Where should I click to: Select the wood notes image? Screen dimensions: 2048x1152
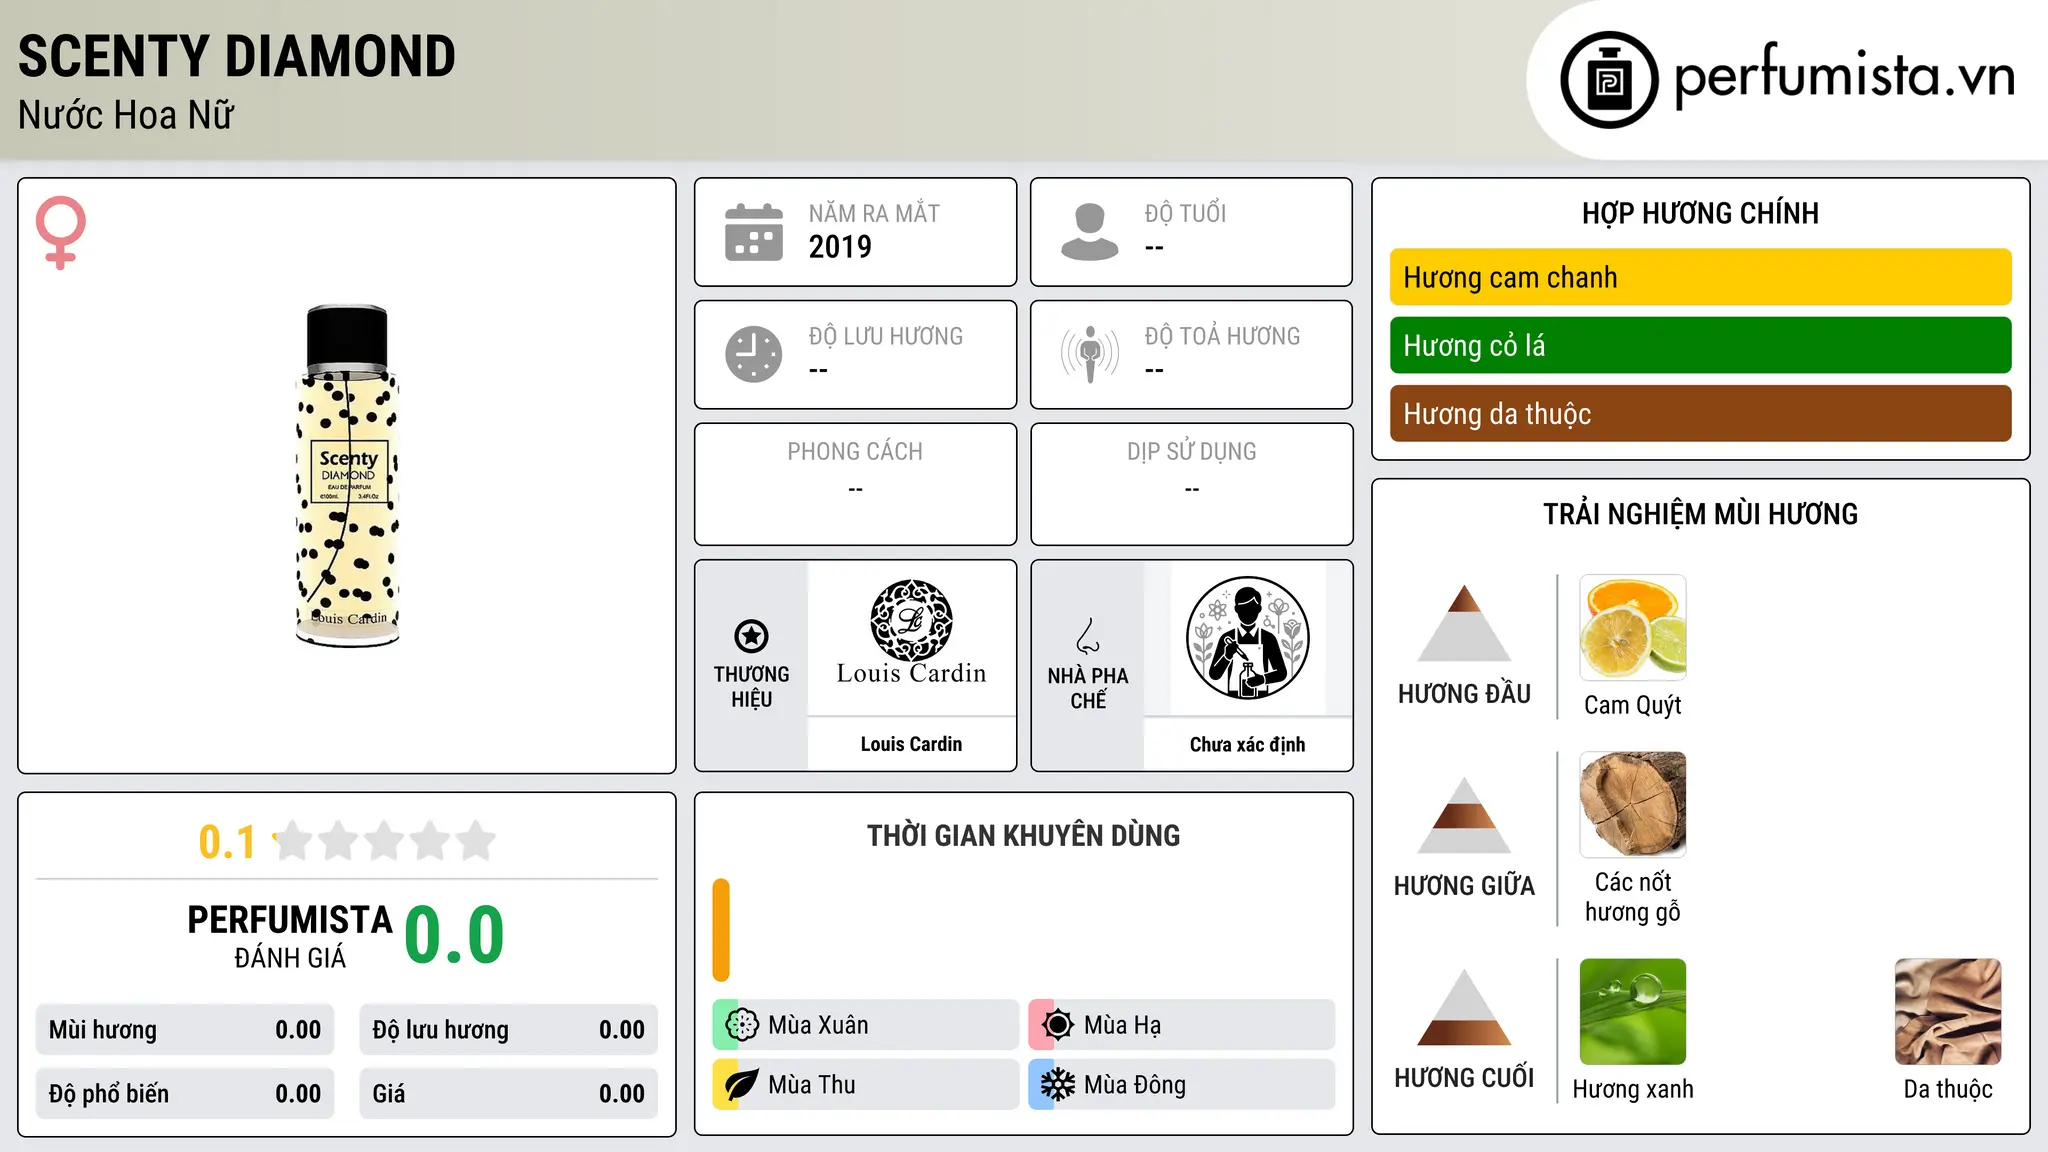1633,805
